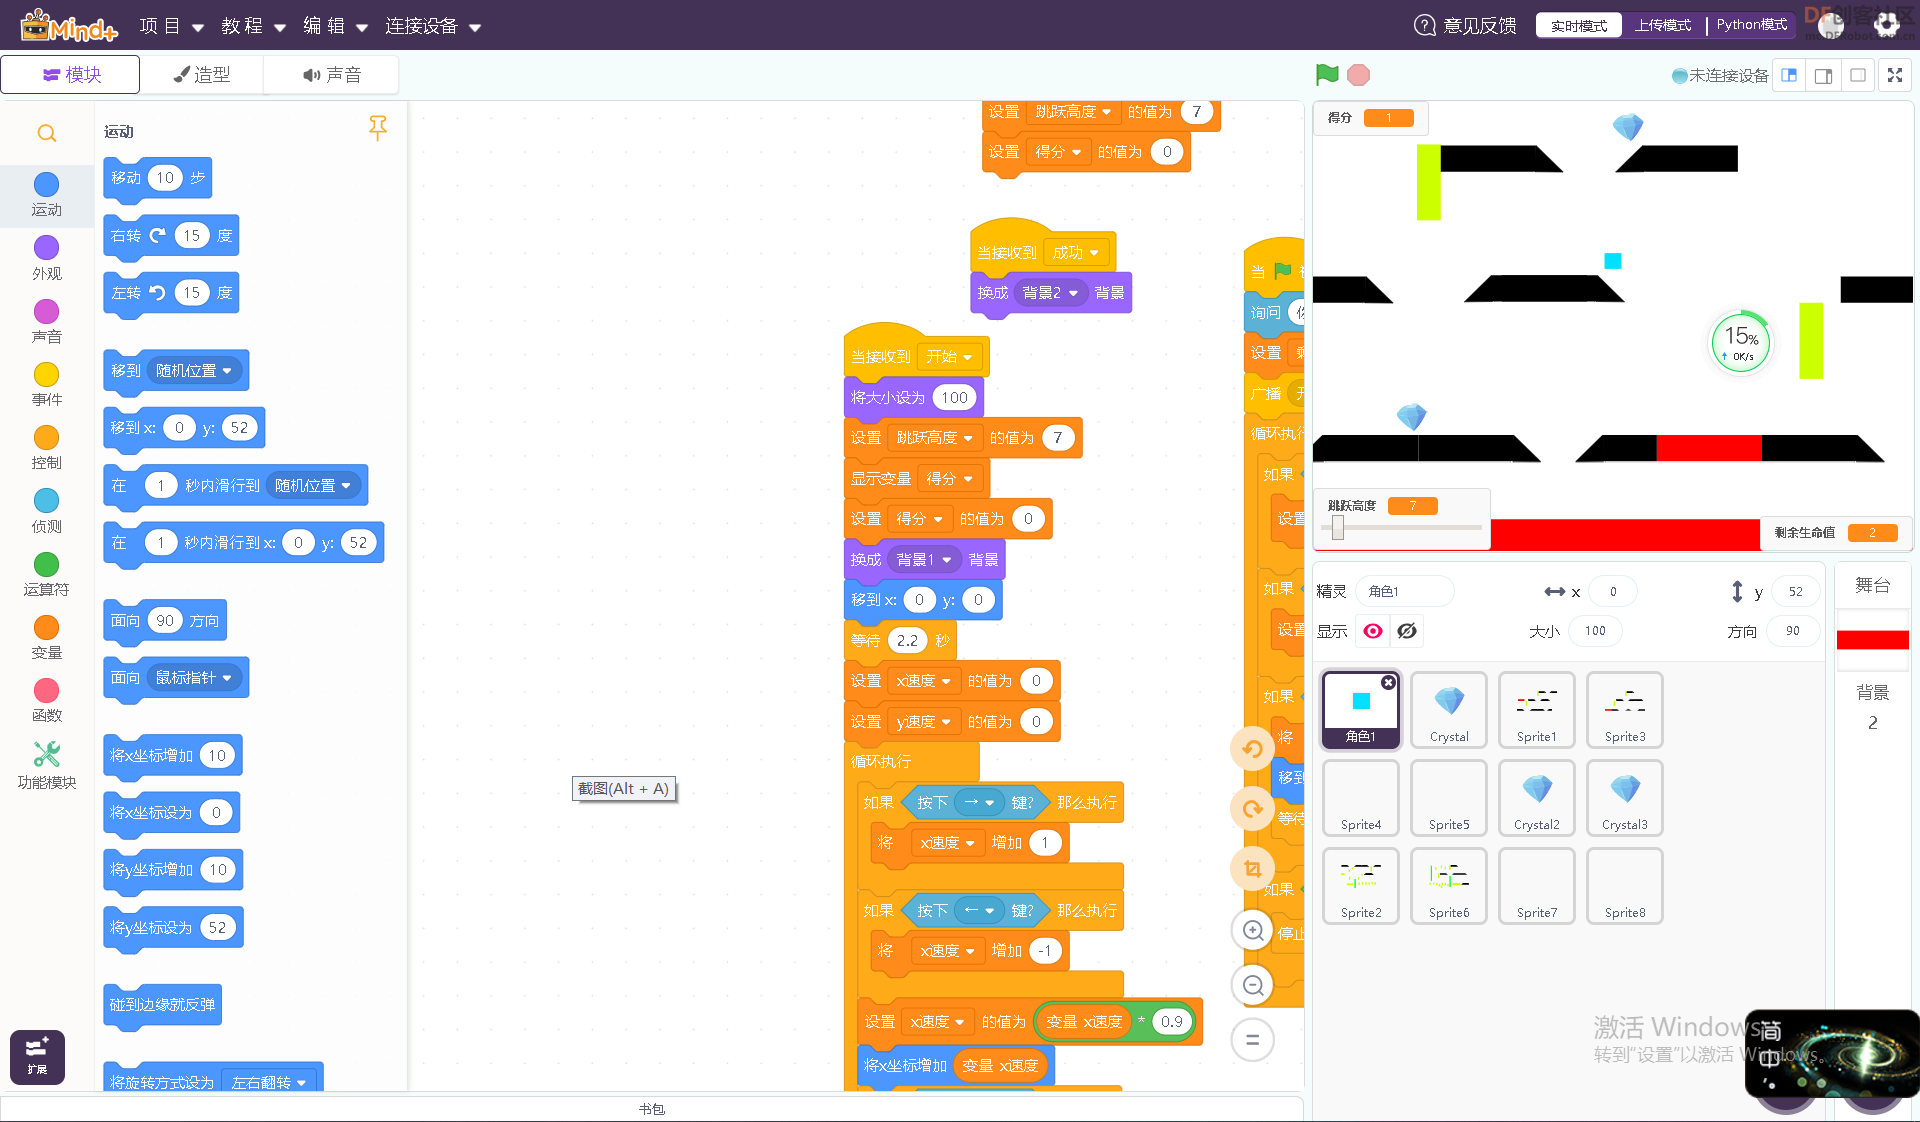Select the 控制 (Control) block category
This screenshot has width=1920, height=1122.
(x=47, y=447)
